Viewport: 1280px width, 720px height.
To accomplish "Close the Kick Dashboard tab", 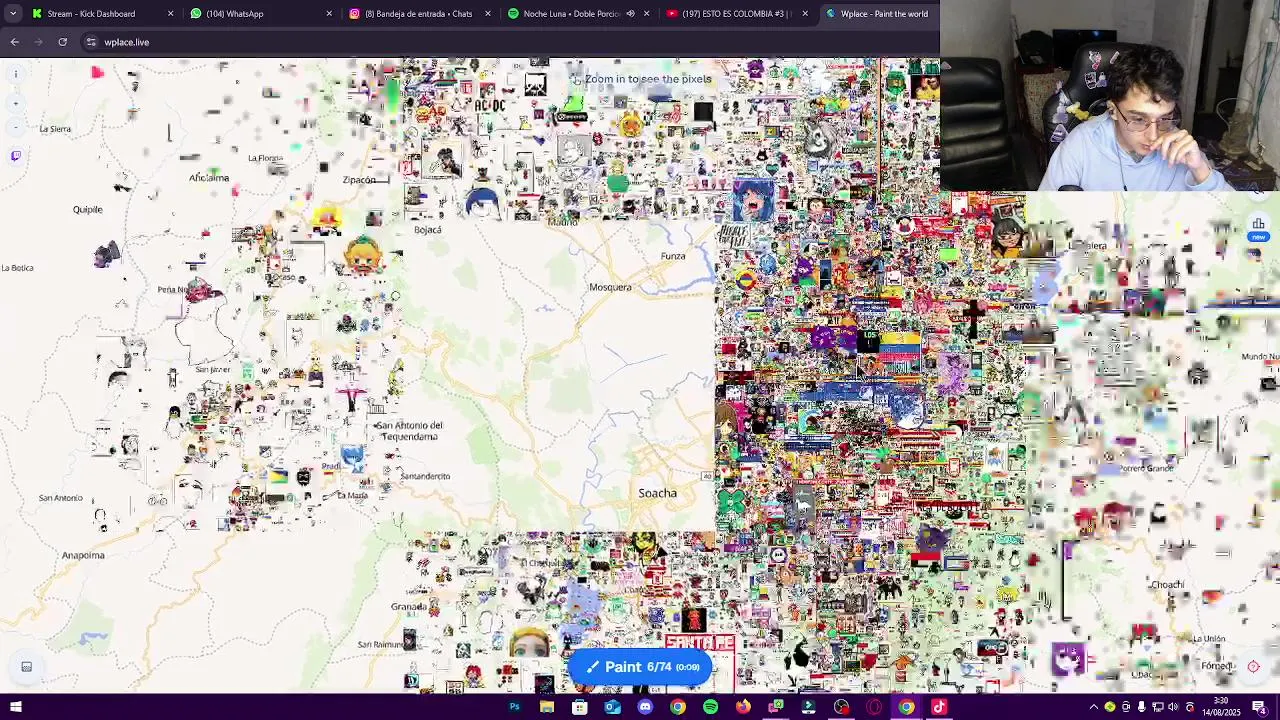I will coord(170,14).
